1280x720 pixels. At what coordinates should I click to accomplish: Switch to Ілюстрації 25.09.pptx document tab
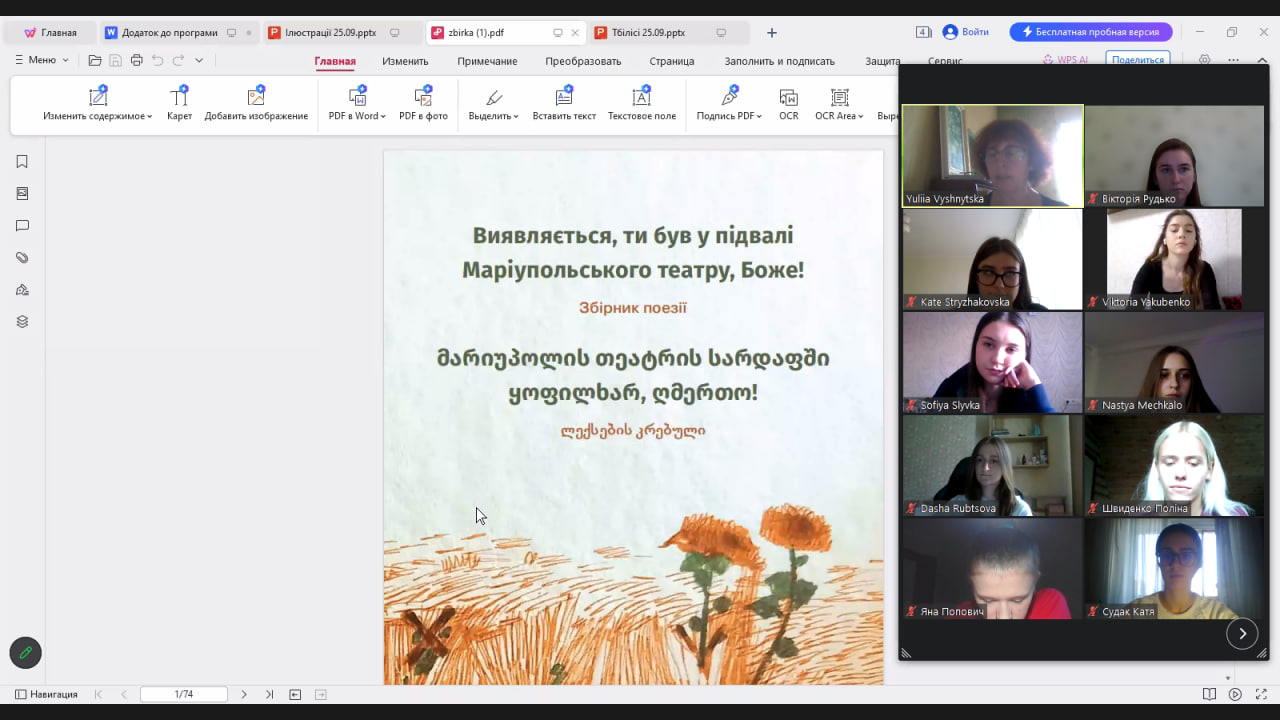click(330, 32)
